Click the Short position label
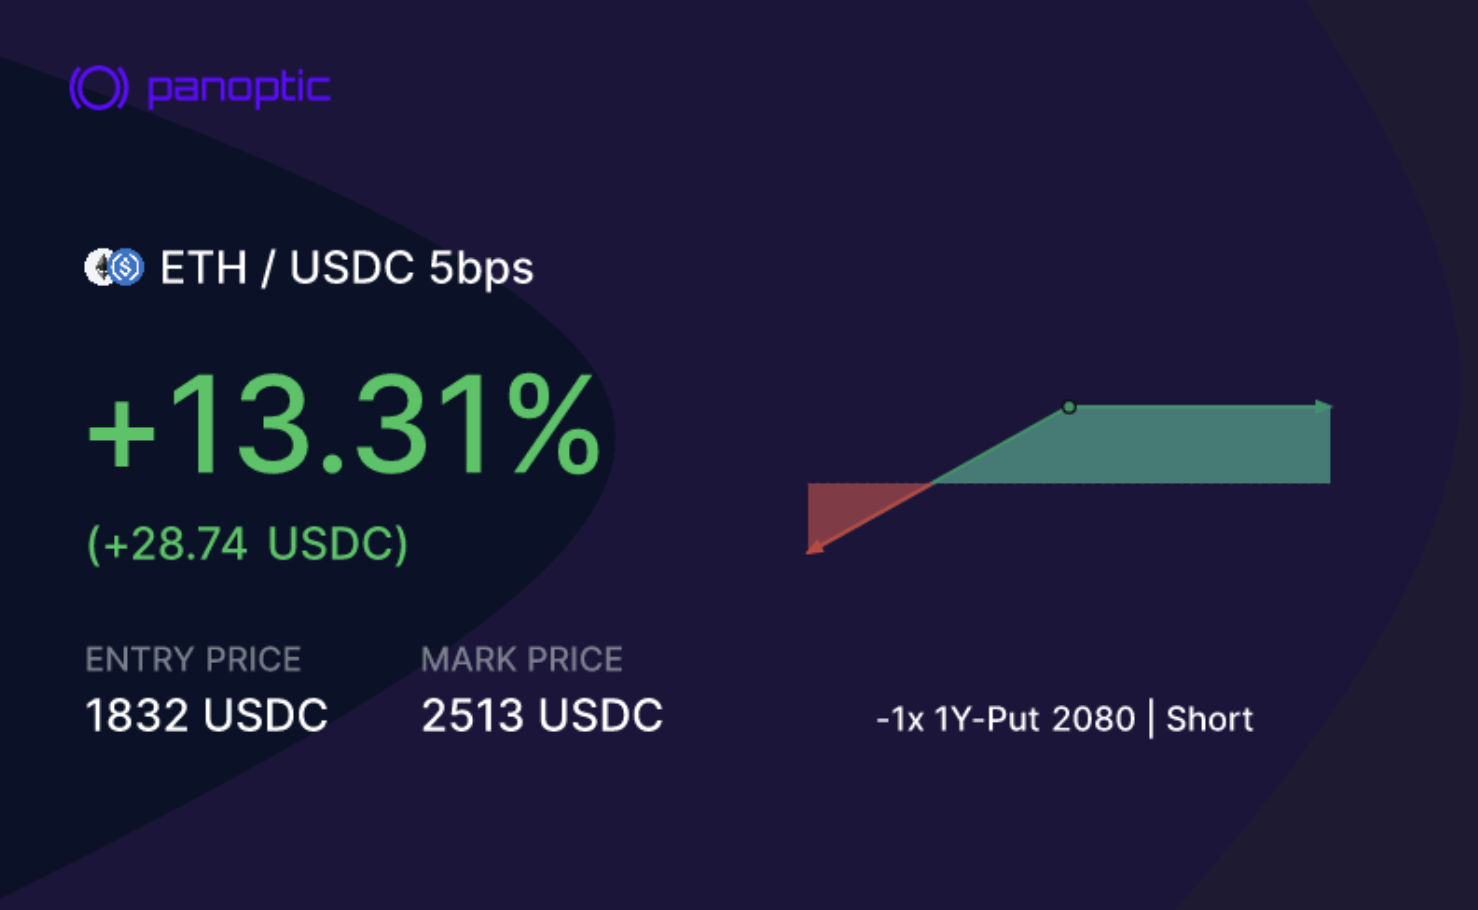 [x=1210, y=719]
